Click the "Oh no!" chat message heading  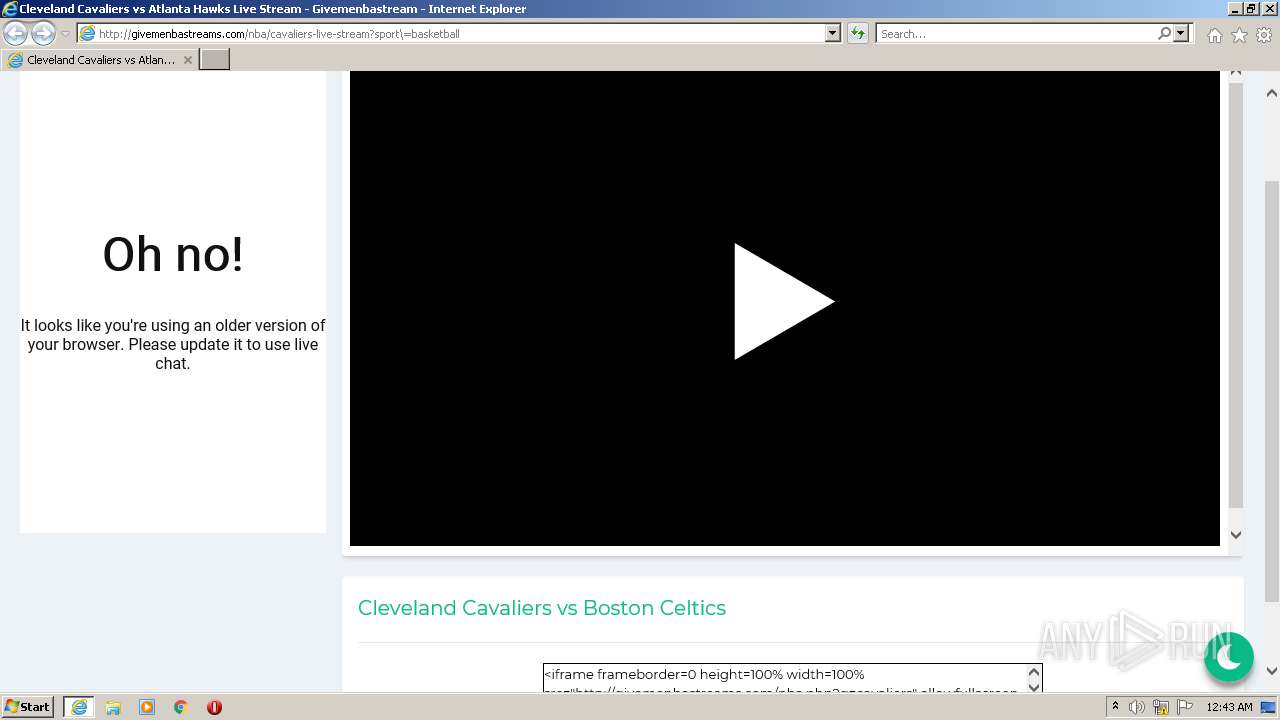pos(173,254)
